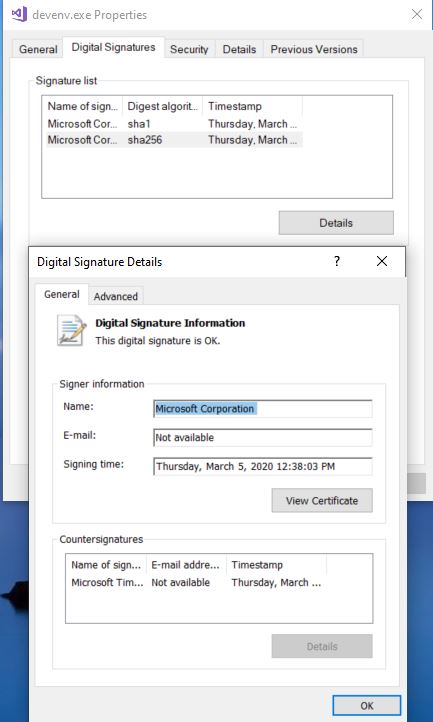
Task: Close the devenv.exe Properties window
Action: (417, 14)
